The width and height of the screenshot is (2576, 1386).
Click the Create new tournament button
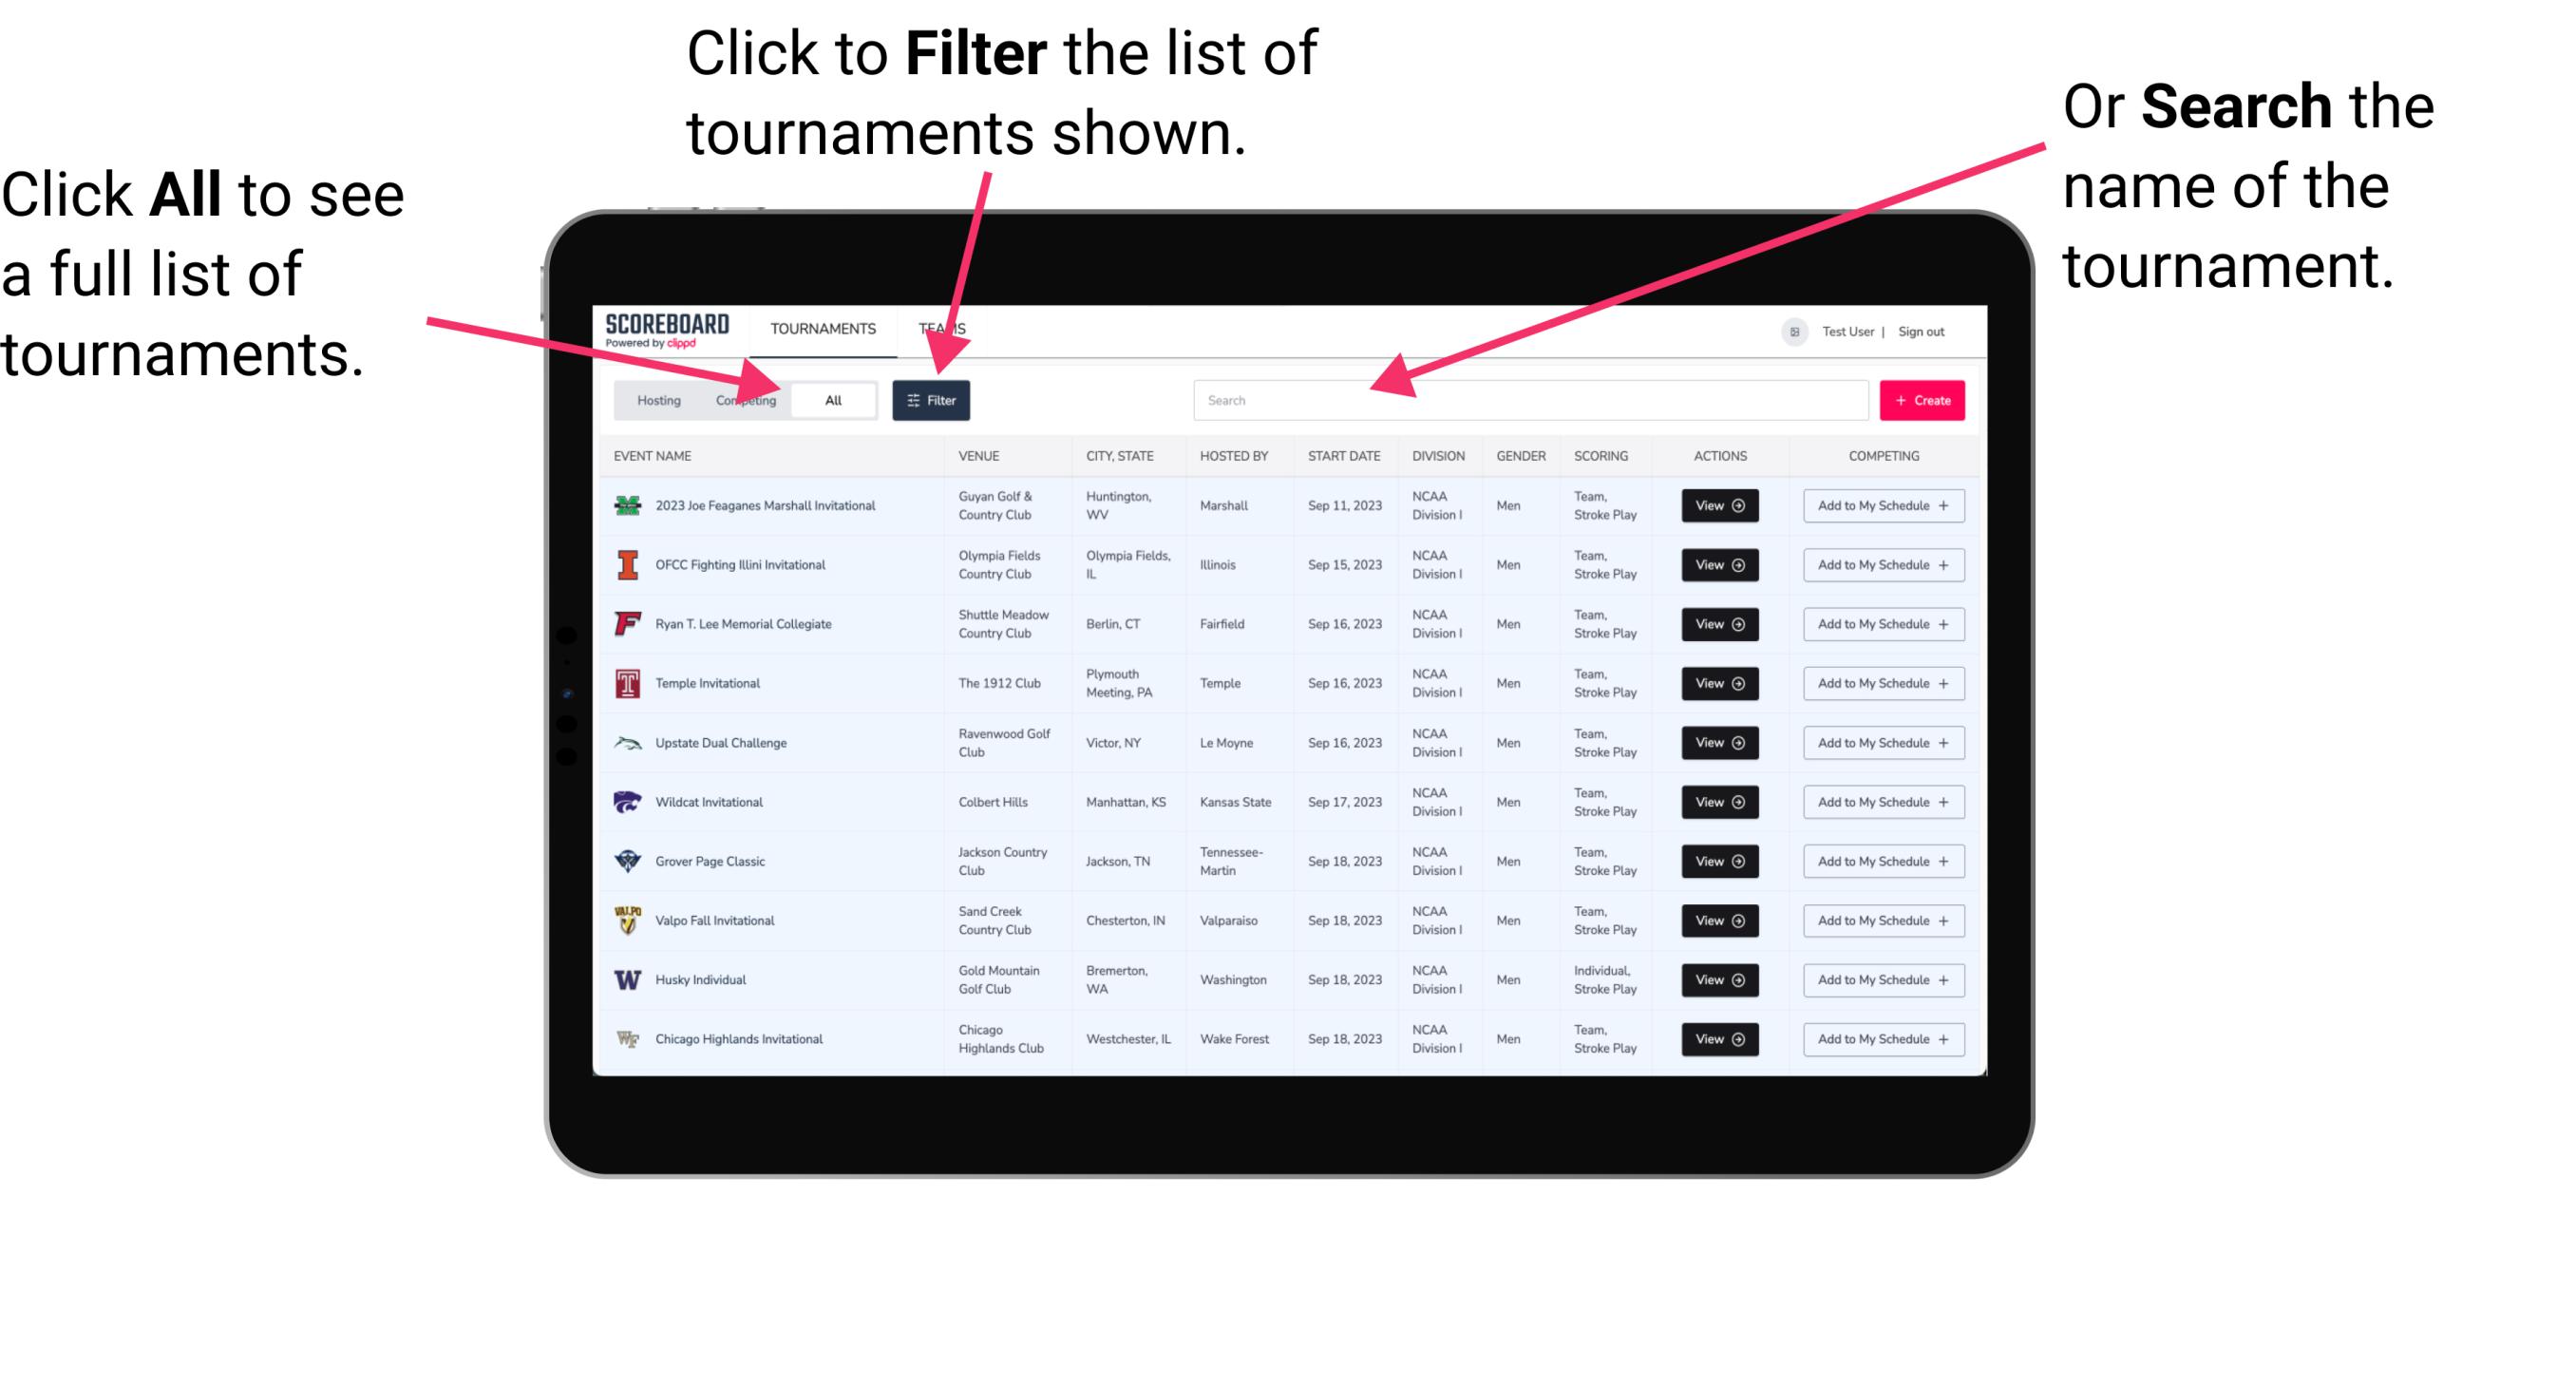point(1923,399)
